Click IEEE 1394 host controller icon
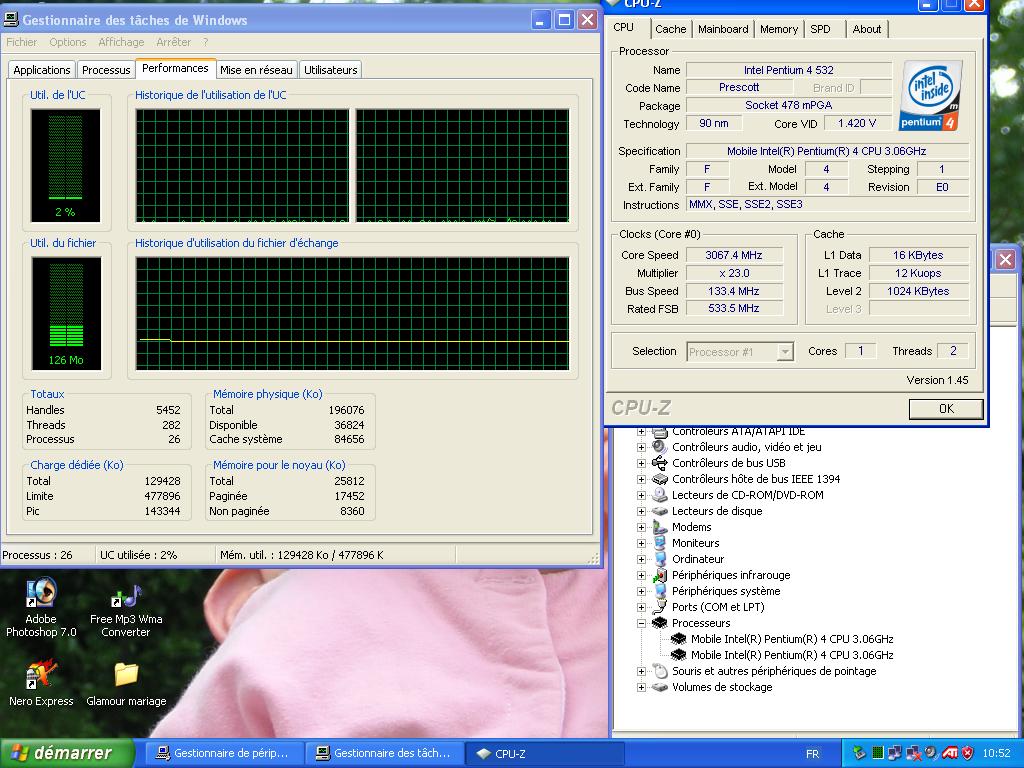 660,479
